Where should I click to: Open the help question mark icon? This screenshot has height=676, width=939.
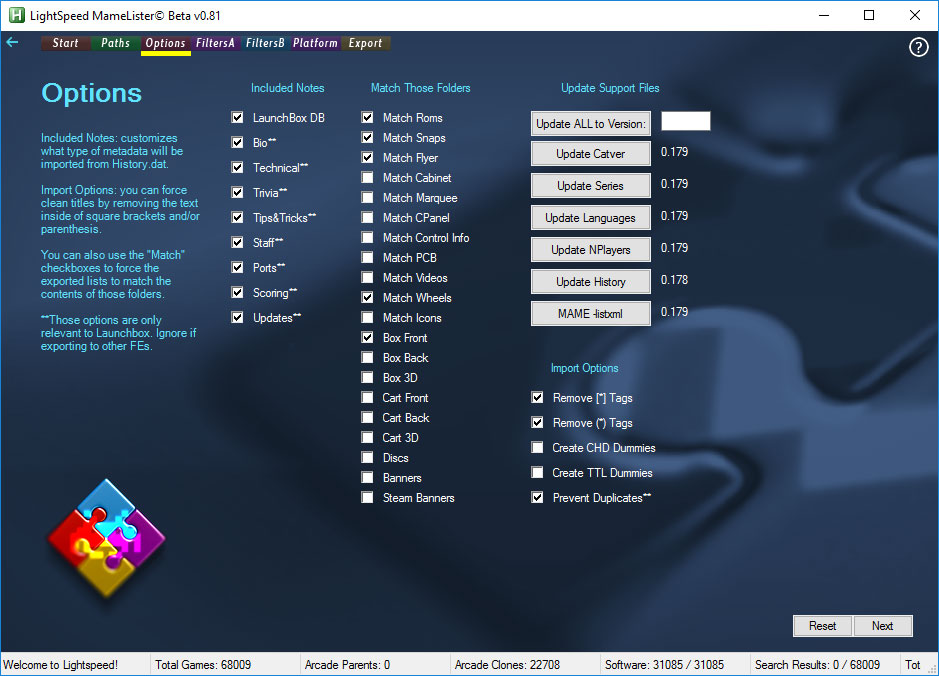918,47
